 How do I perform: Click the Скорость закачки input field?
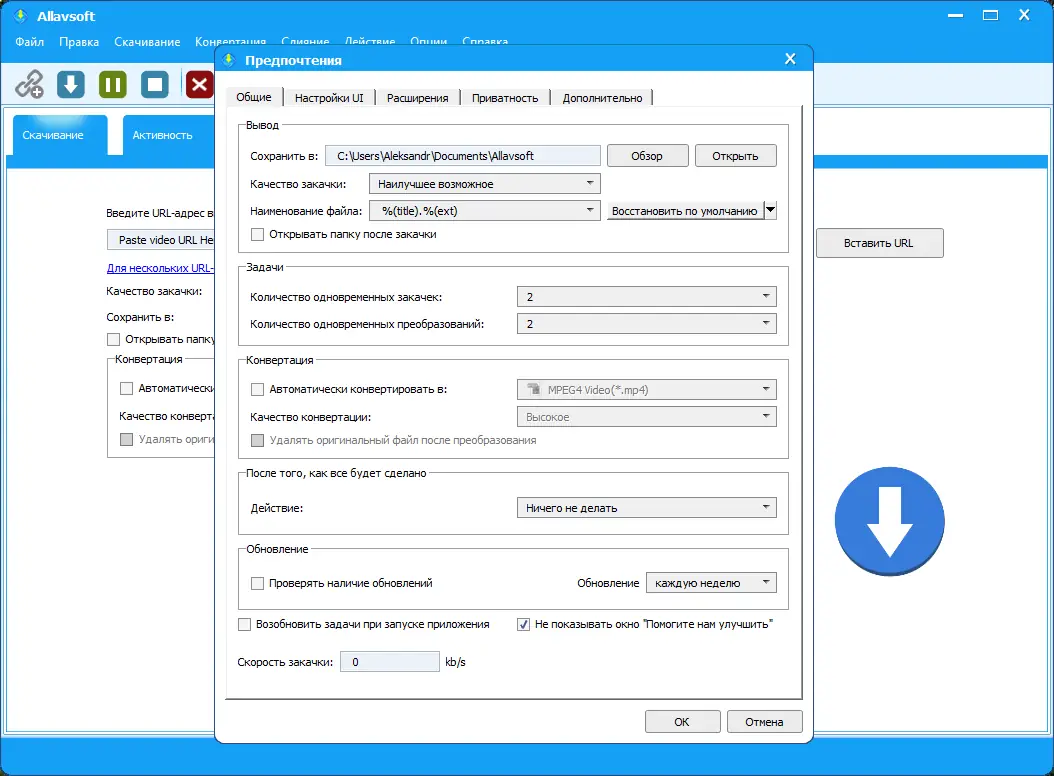pyautogui.click(x=390, y=662)
